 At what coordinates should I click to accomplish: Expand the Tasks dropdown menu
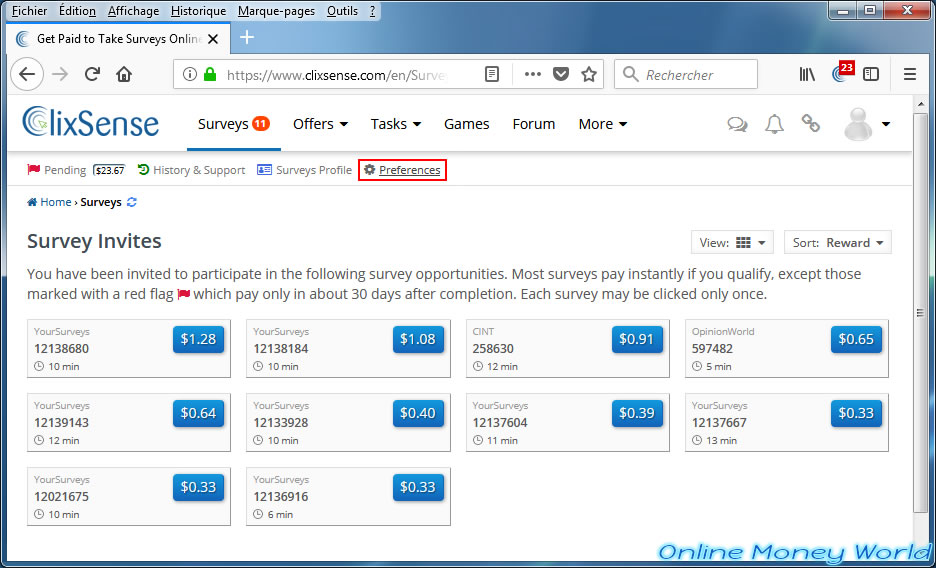(396, 124)
